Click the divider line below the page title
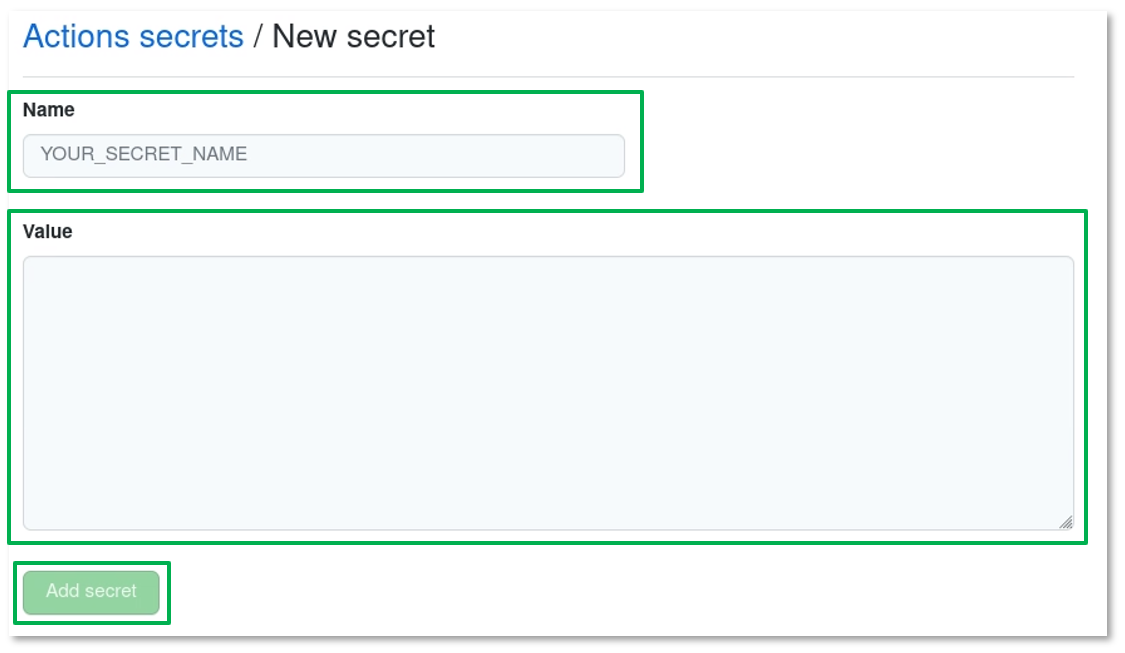 coord(548,77)
